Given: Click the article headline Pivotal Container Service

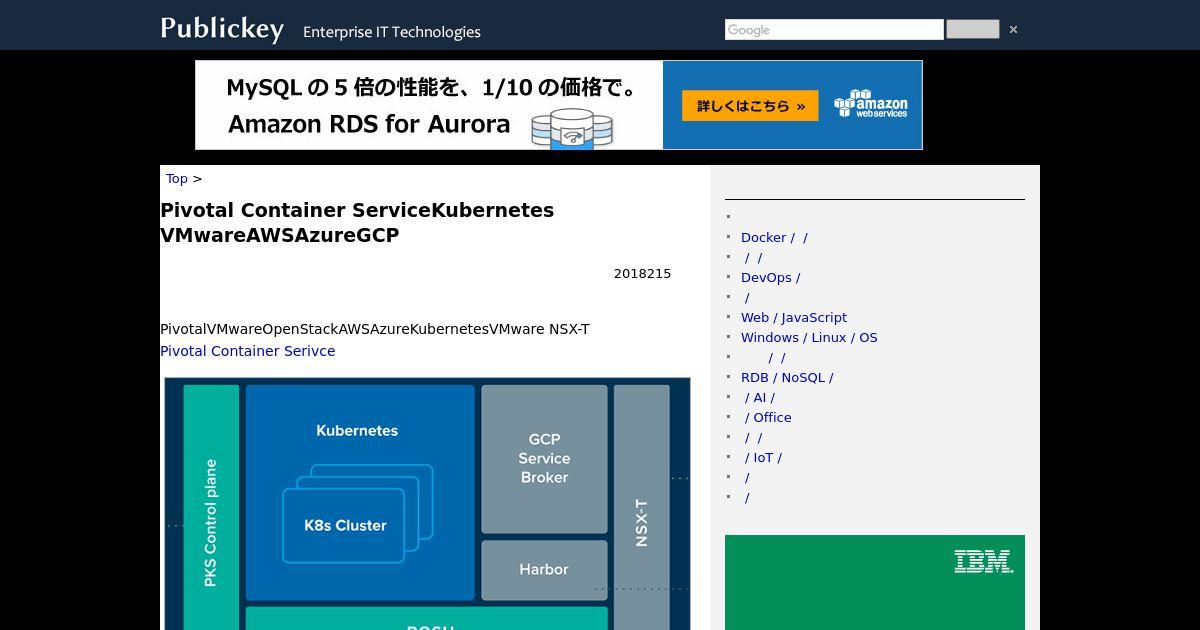Looking at the screenshot, I should pos(357,222).
